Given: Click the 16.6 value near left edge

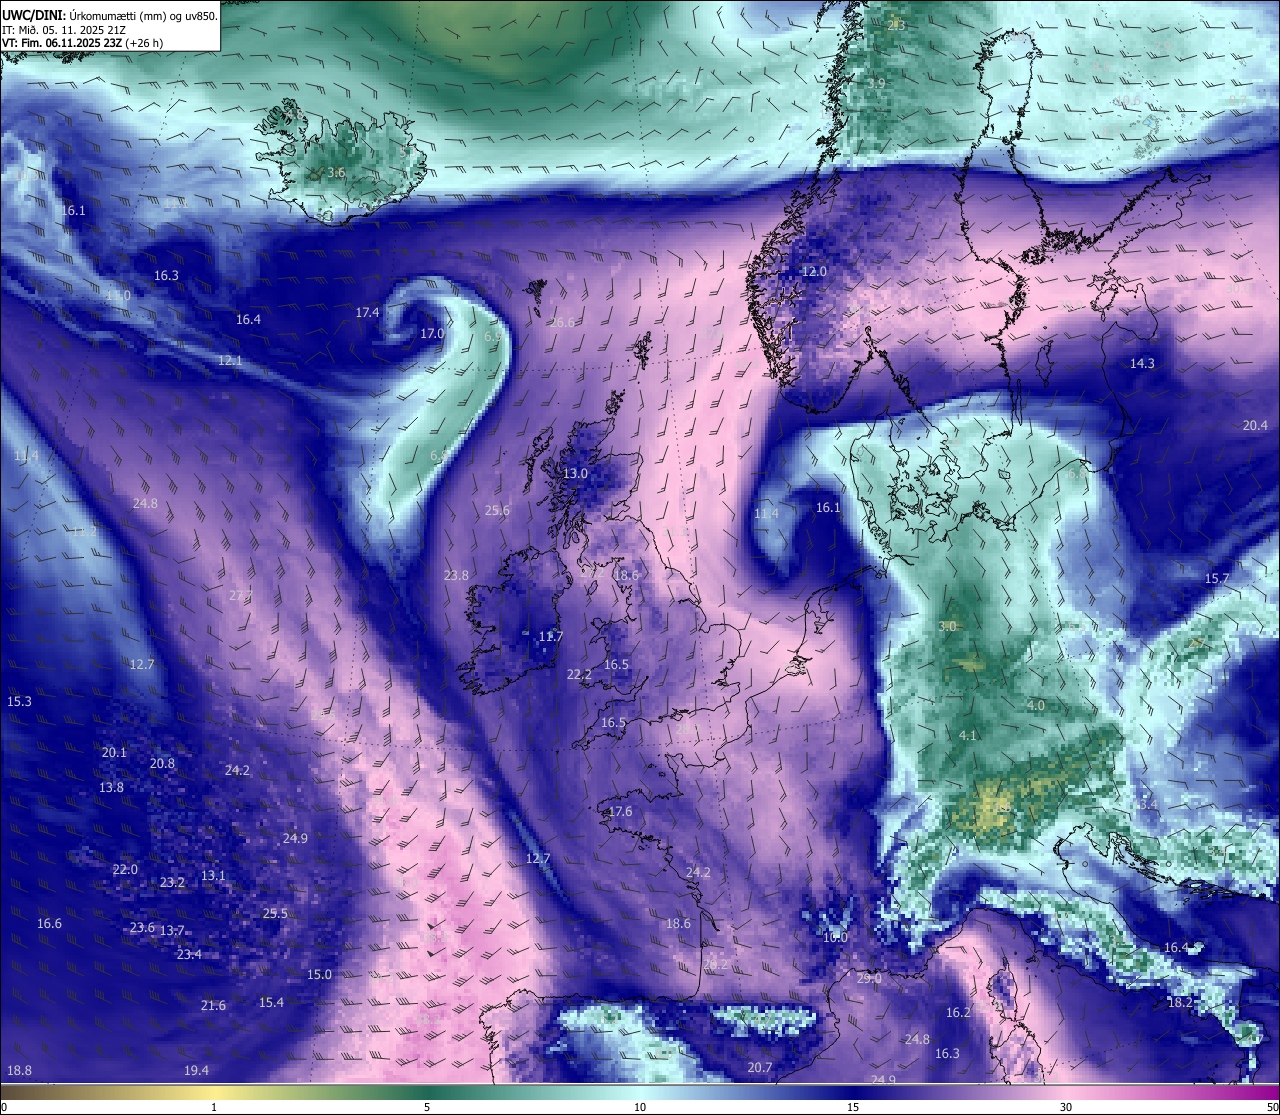Looking at the screenshot, I should [x=49, y=924].
